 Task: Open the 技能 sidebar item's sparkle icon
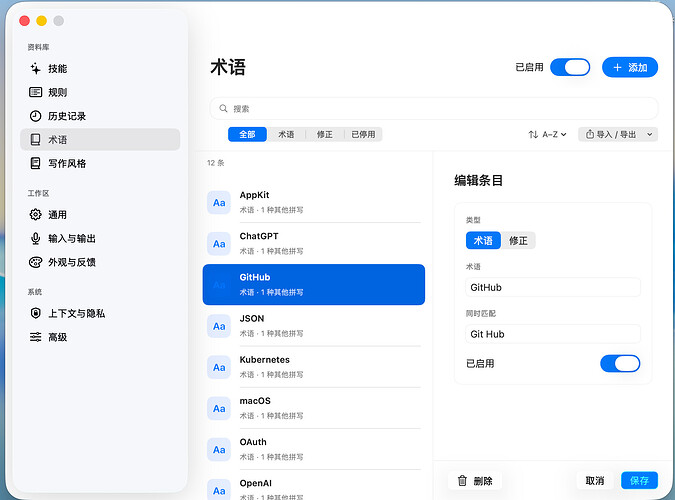click(35, 68)
